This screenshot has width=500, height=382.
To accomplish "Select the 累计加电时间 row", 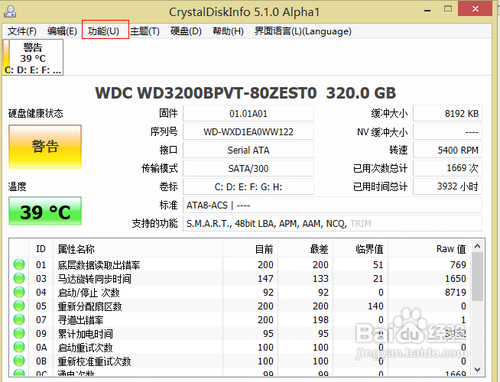I will pos(240,334).
